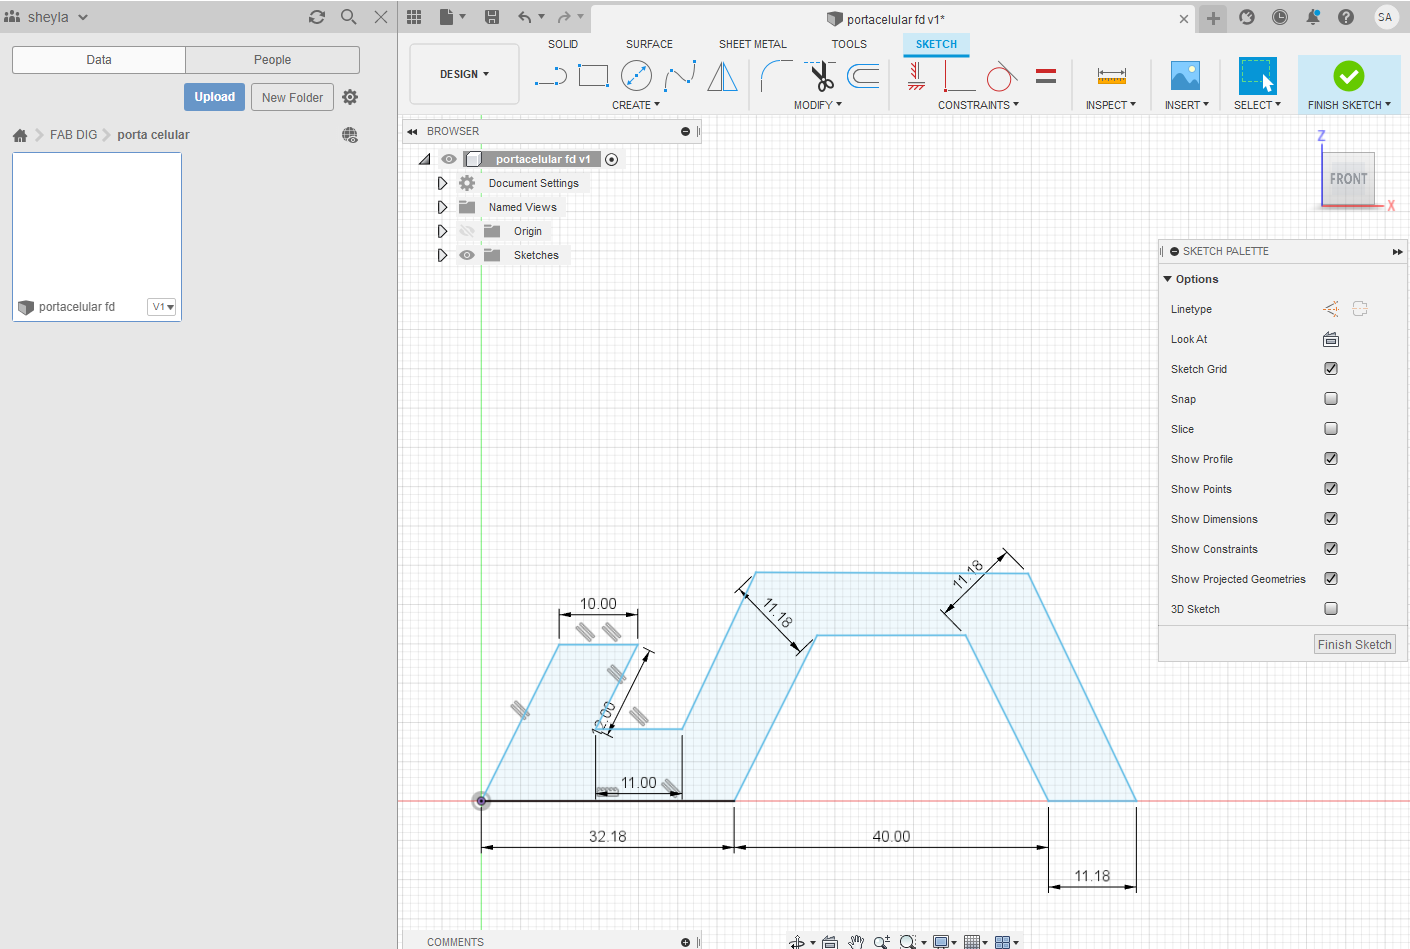This screenshot has height=949, width=1410.
Task: Click the Select tool icon
Action: pos(1257,76)
